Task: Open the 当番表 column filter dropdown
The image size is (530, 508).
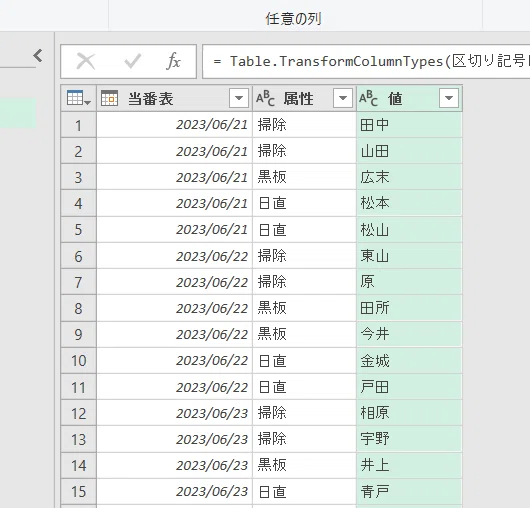Action: pos(239,98)
